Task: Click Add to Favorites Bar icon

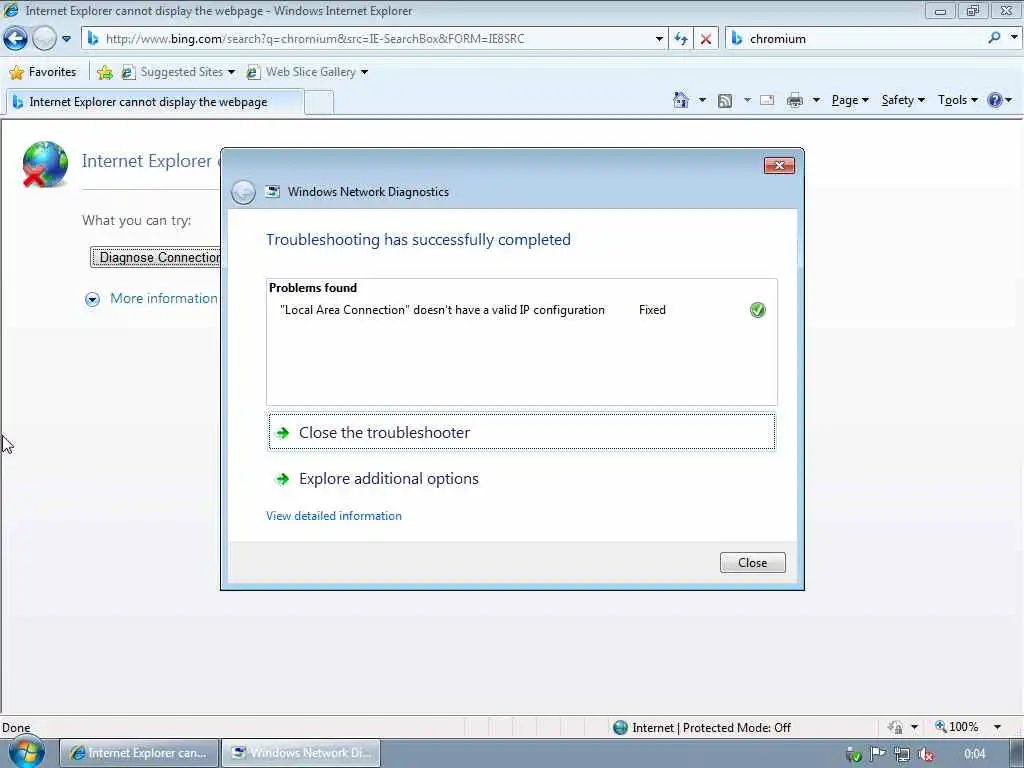Action: [104, 72]
